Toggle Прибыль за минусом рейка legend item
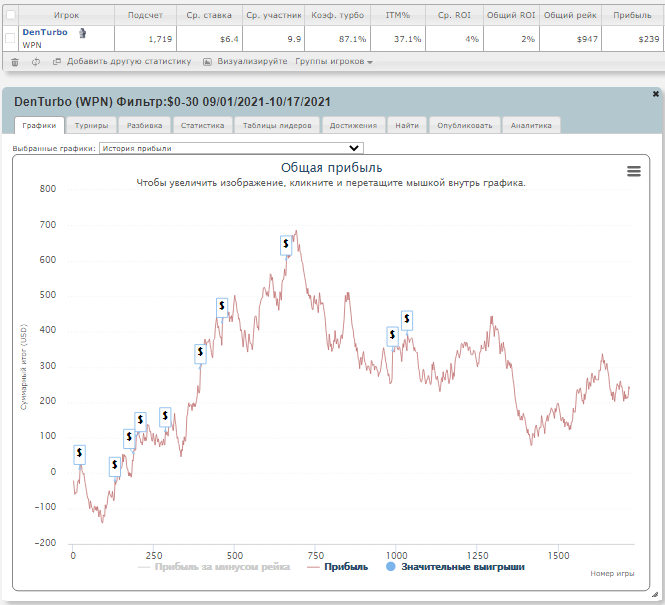The image size is (665, 605). tap(214, 567)
